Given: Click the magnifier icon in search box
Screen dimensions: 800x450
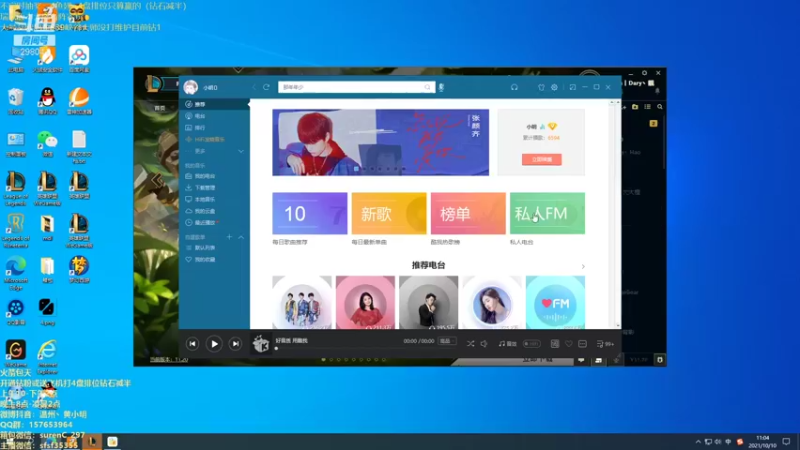Looking at the screenshot, I should 428,87.
